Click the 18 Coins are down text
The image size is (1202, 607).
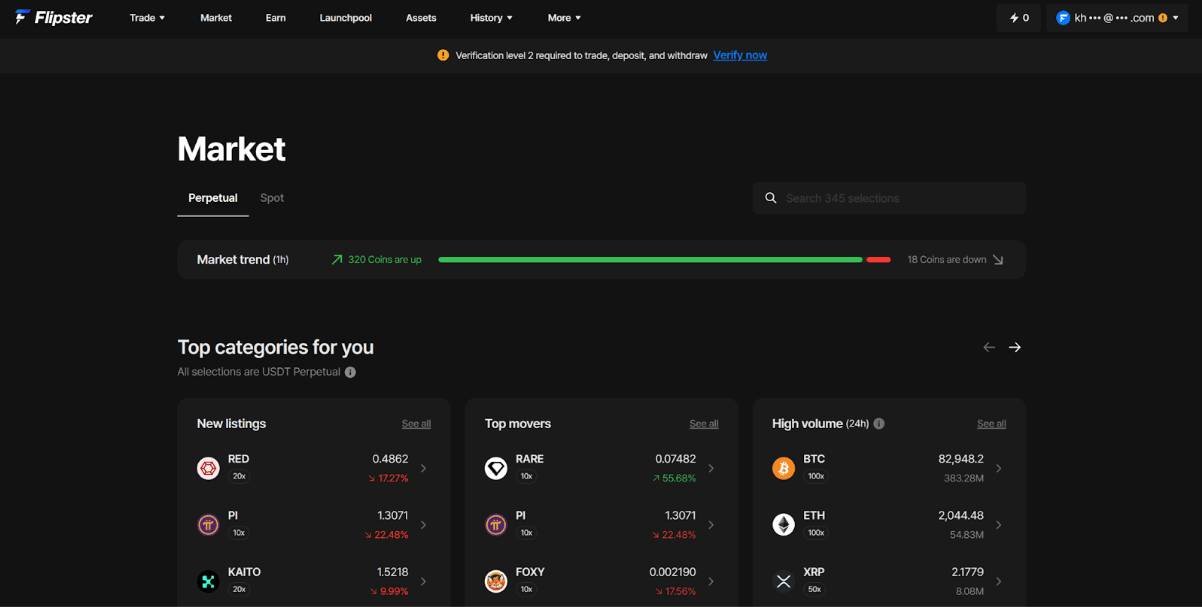[947, 260]
